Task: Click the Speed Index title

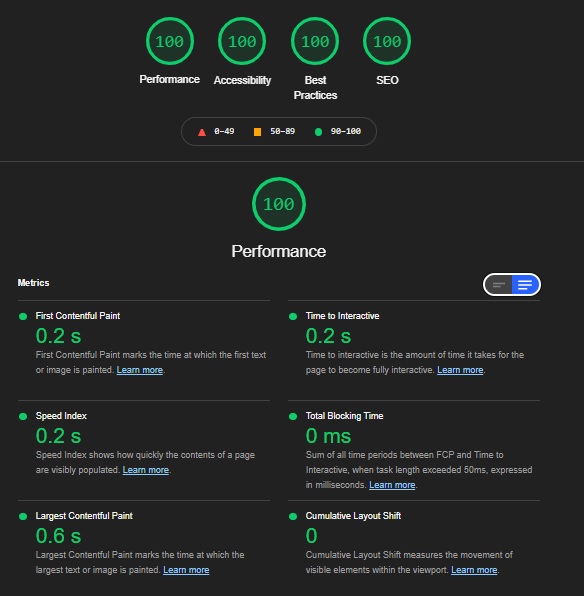Action: point(61,416)
